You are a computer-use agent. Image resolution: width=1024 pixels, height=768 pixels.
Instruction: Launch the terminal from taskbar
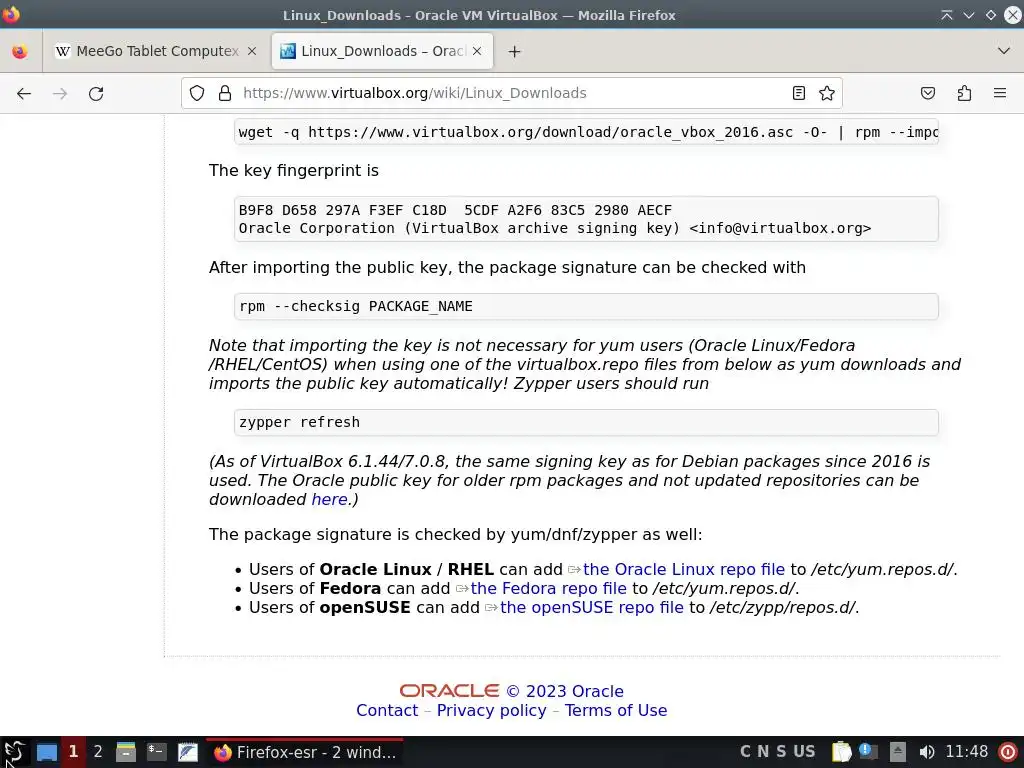coord(157,752)
